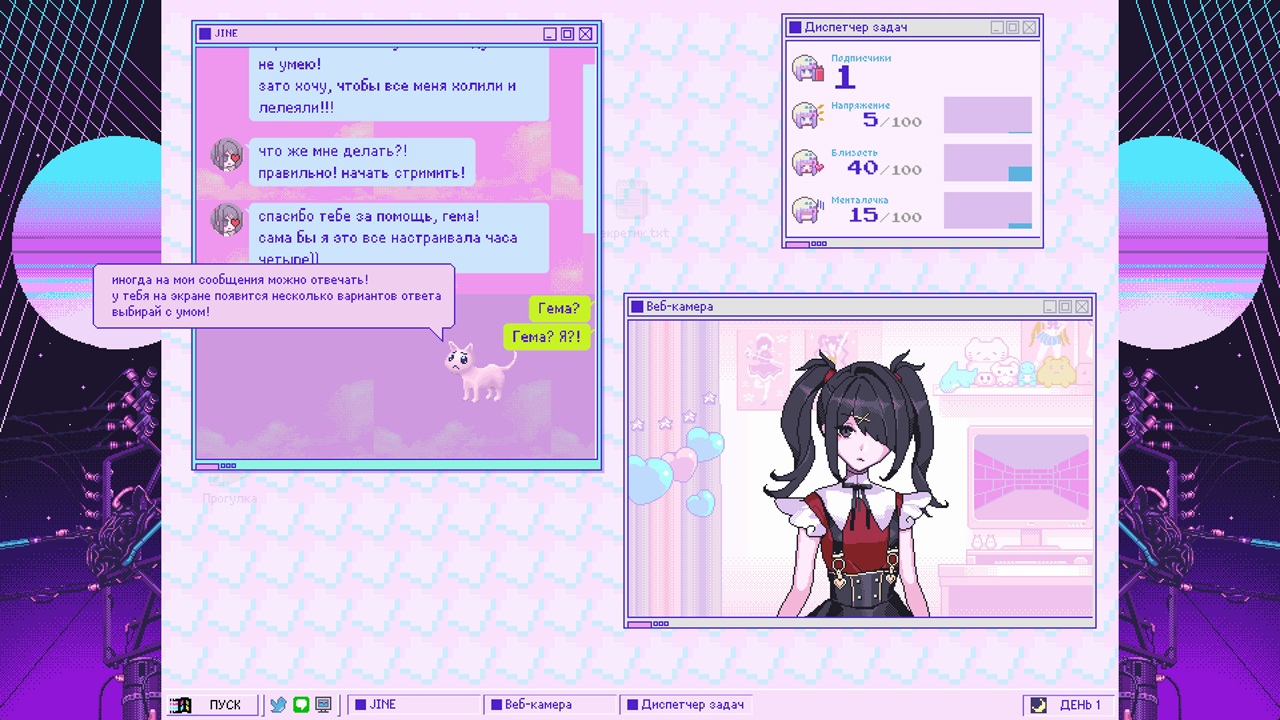This screenshot has height=720, width=1280.
Task: Close the JINE chat window
Action: tap(585, 34)
